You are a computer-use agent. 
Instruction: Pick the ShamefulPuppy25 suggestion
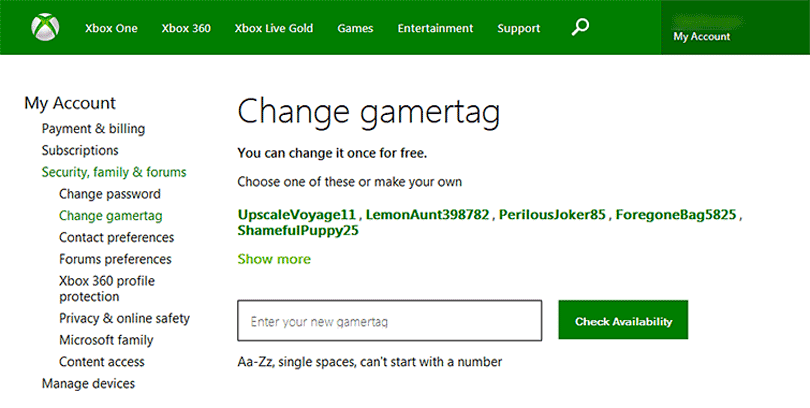[x=298, y=230]
